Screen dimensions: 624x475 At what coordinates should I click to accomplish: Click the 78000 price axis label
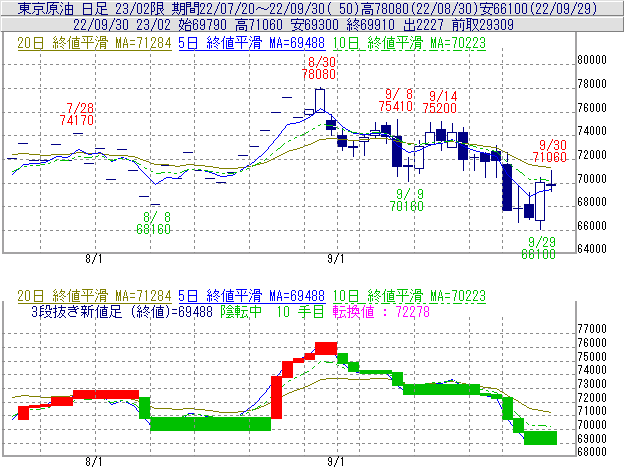pyautogui.click(x=592, y=84)
